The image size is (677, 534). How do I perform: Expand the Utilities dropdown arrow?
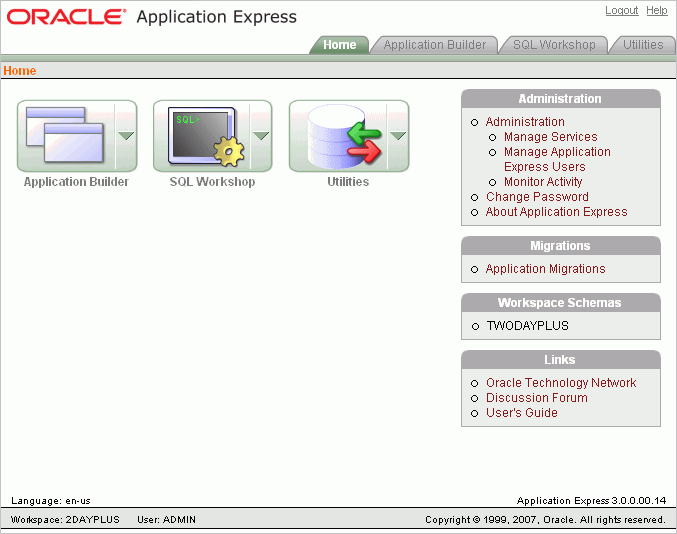click(x=397, y=136)
